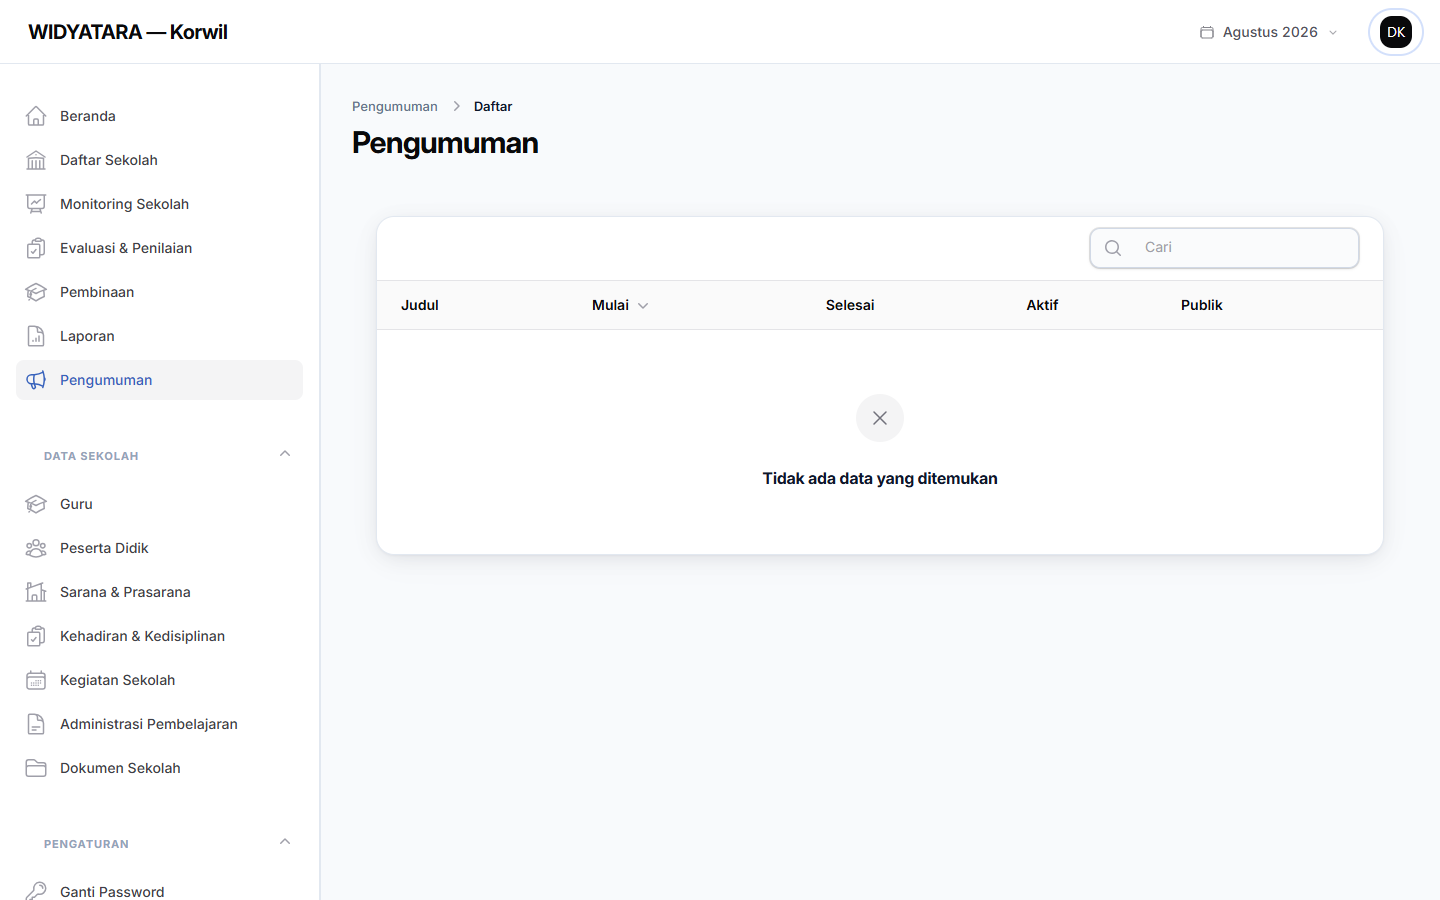
Task: Click the Pengumuman megaphone icon
Action: coord(36,380)
